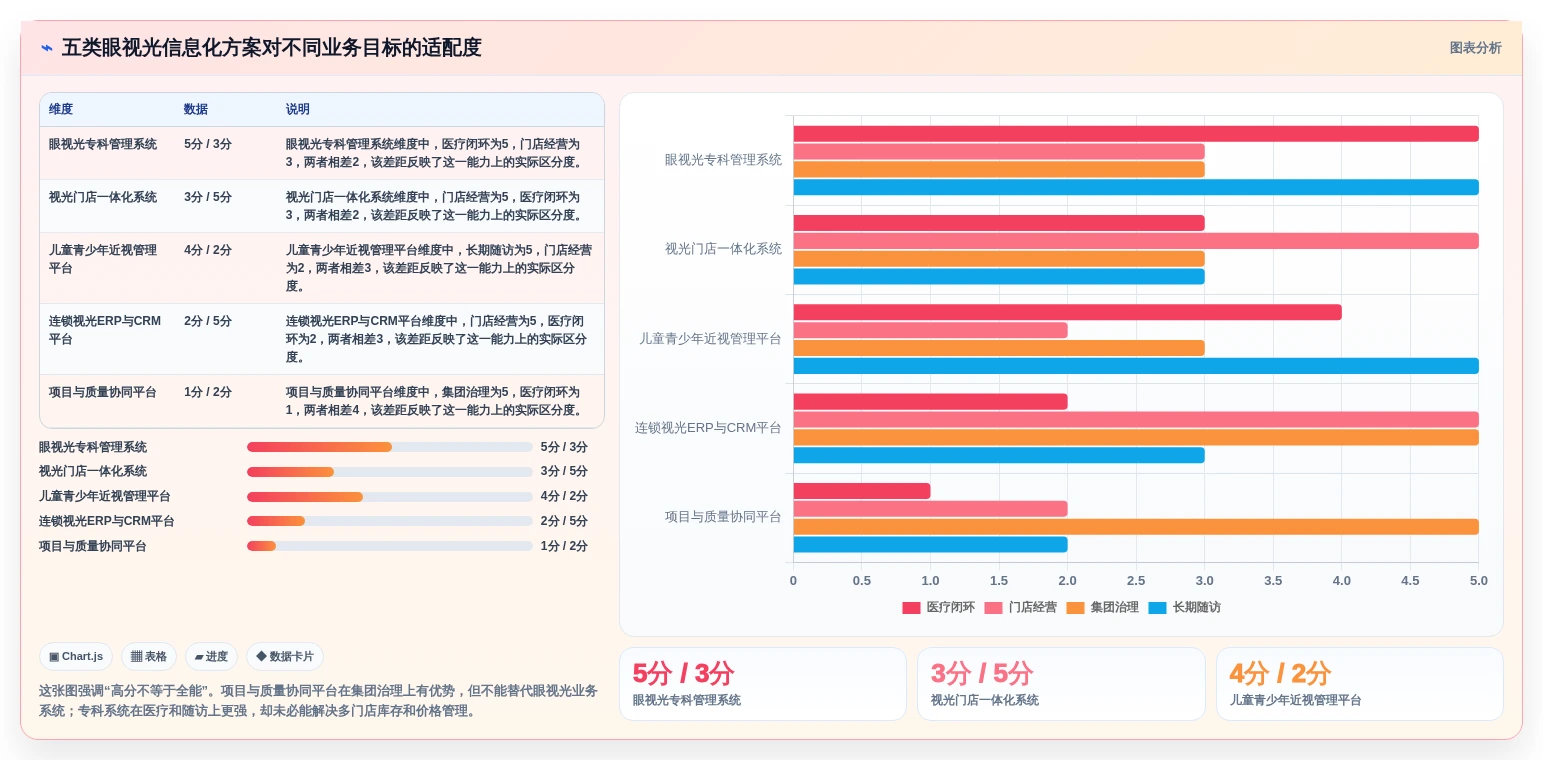Click the lightning icon beside the title
This screenshot has height=760, width=1543.
(x=47, y=48)
